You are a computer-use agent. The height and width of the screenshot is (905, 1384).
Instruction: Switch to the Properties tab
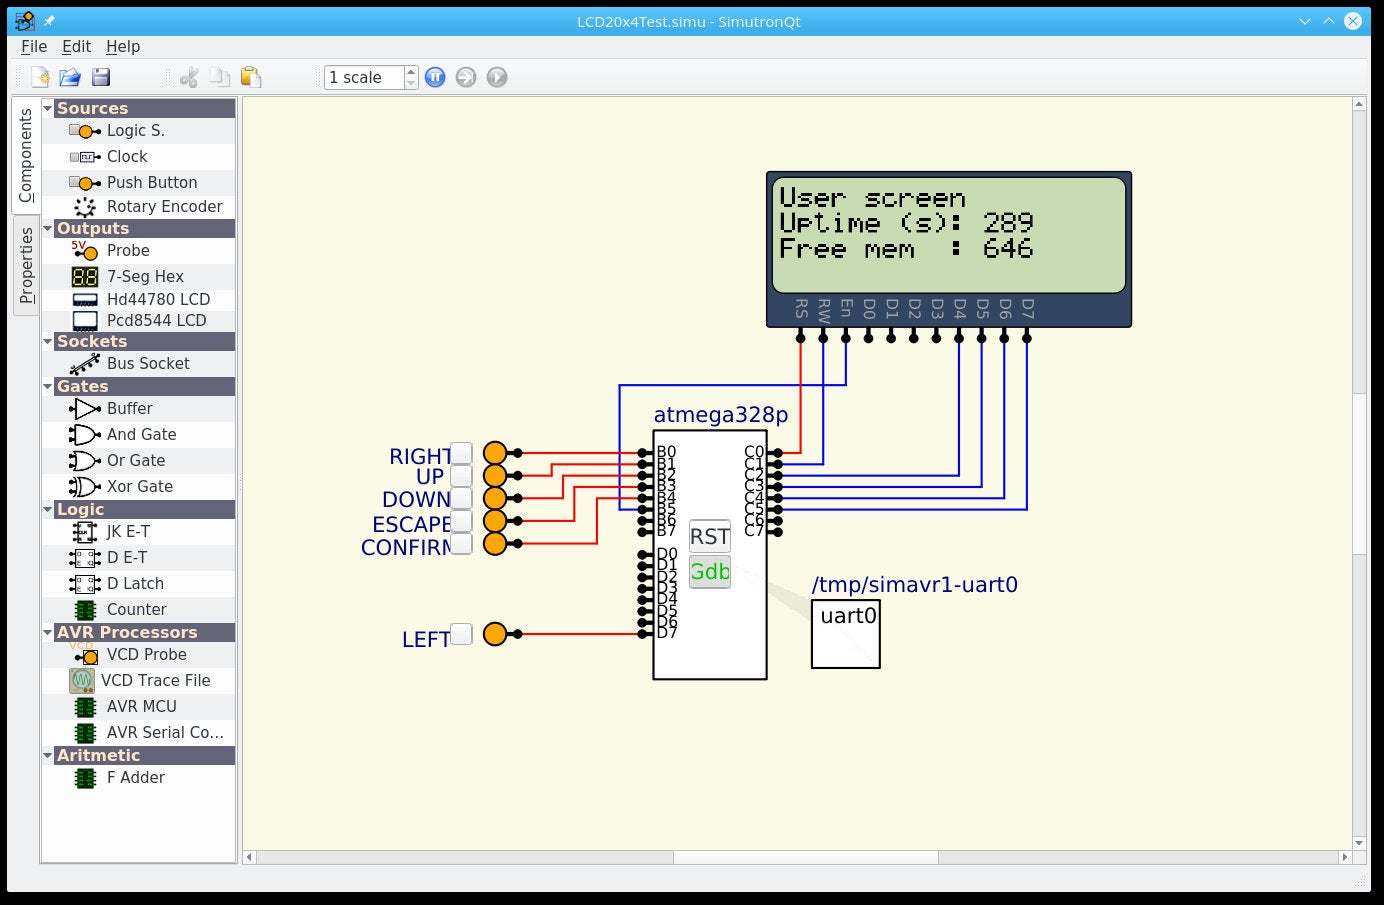coord(25,262)
